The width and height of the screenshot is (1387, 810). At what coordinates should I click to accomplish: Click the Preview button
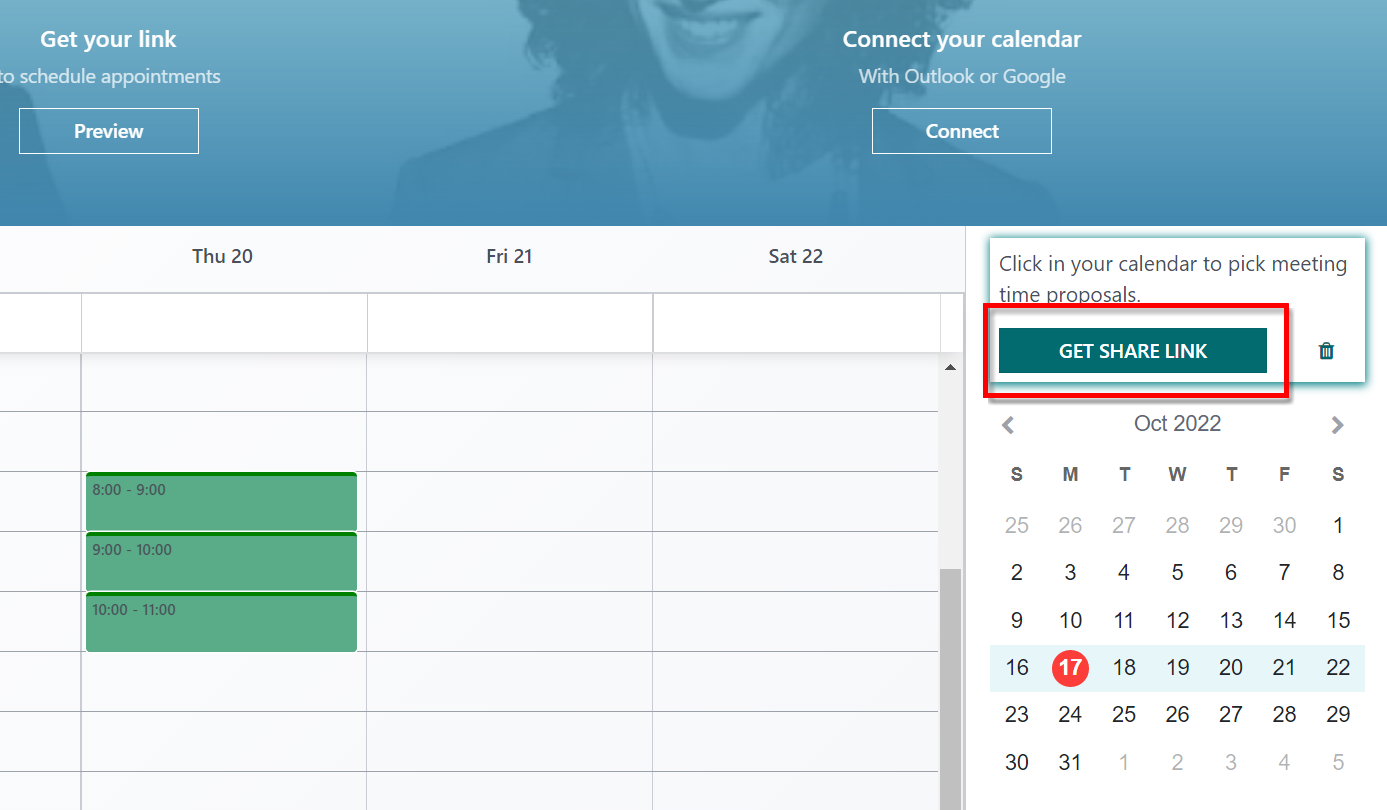[x=108, y=131]
